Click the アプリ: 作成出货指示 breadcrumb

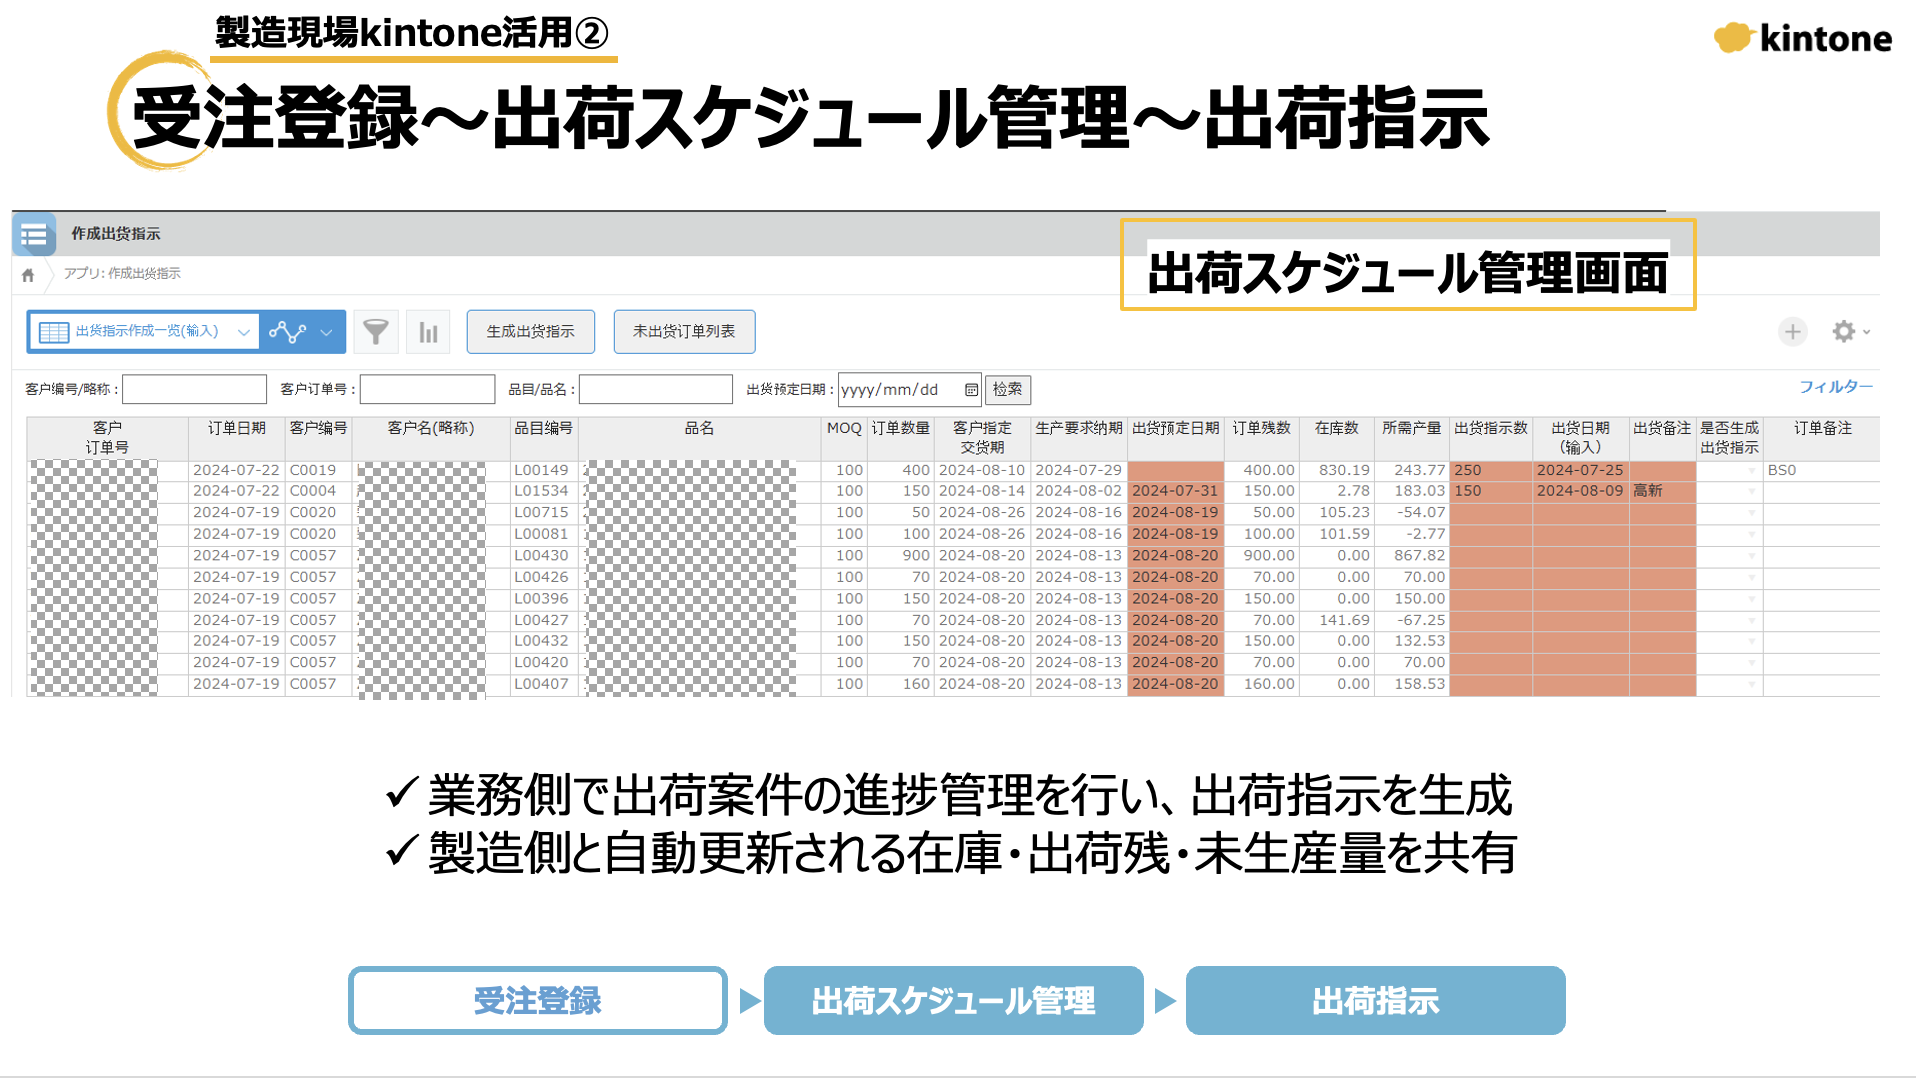point(122,274)
